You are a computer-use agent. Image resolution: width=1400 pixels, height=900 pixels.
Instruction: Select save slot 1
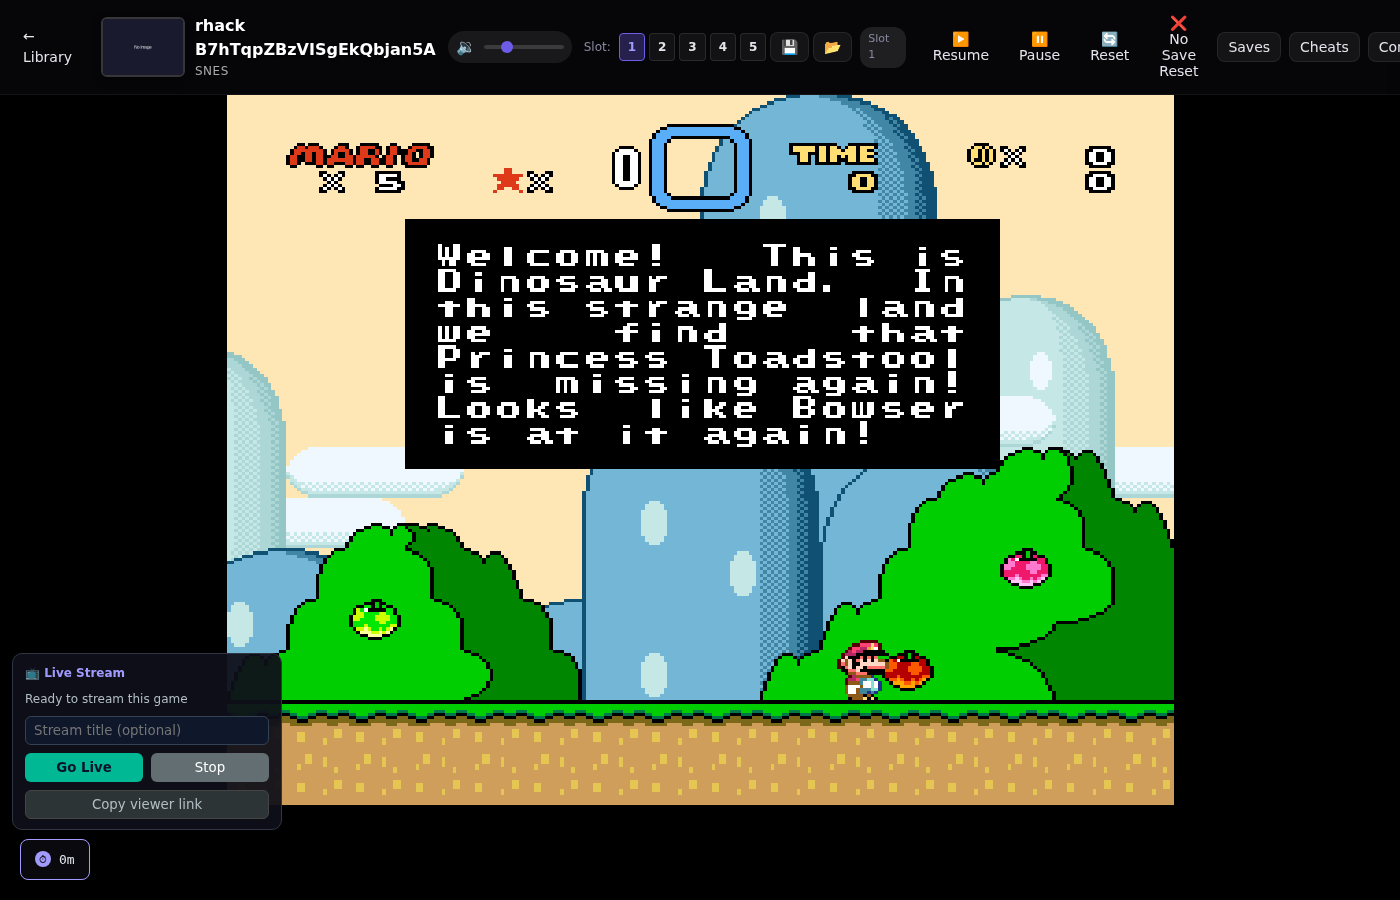tap(632, 47)
